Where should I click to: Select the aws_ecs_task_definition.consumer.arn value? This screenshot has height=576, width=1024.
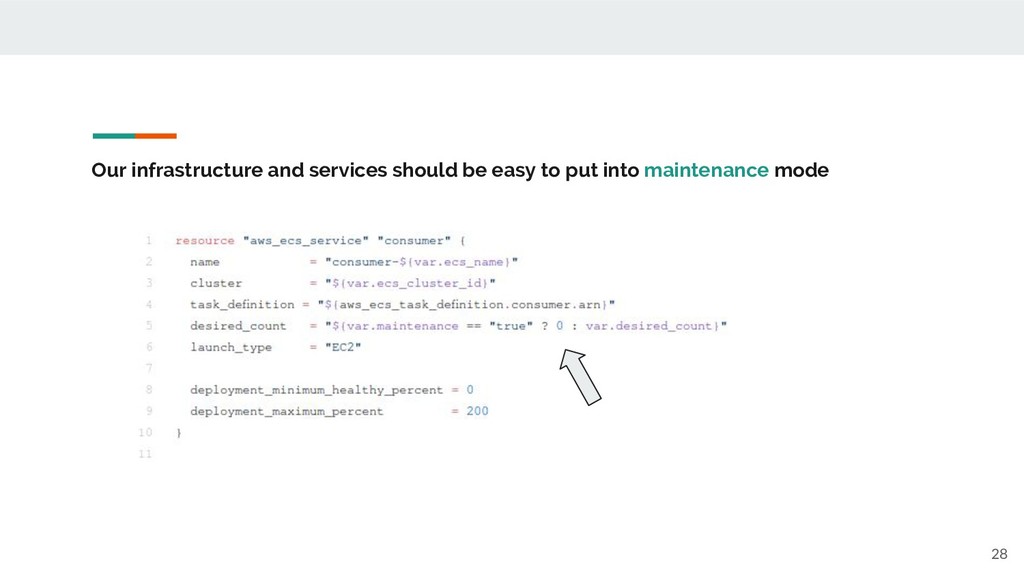pos(466,304)
